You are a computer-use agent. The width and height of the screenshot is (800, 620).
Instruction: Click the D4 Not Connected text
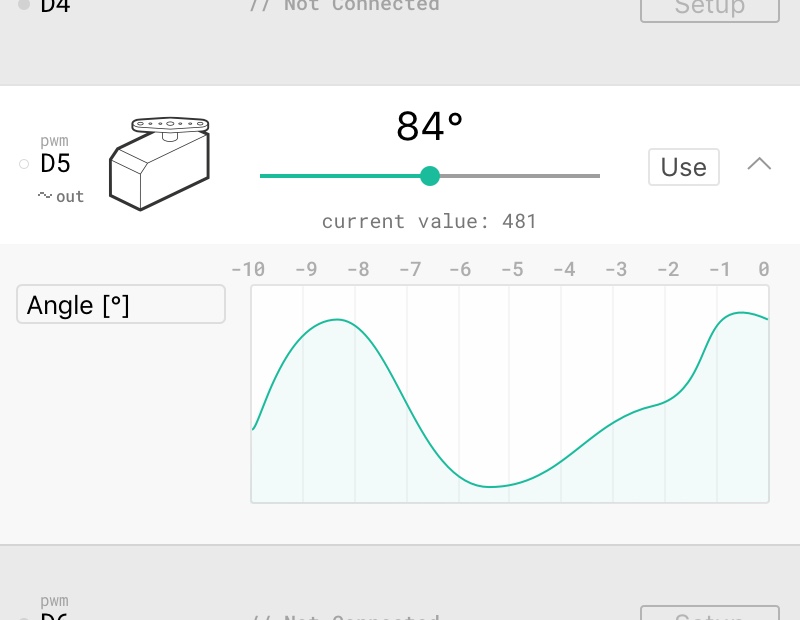pyautogui.click(x=344, y=6)
